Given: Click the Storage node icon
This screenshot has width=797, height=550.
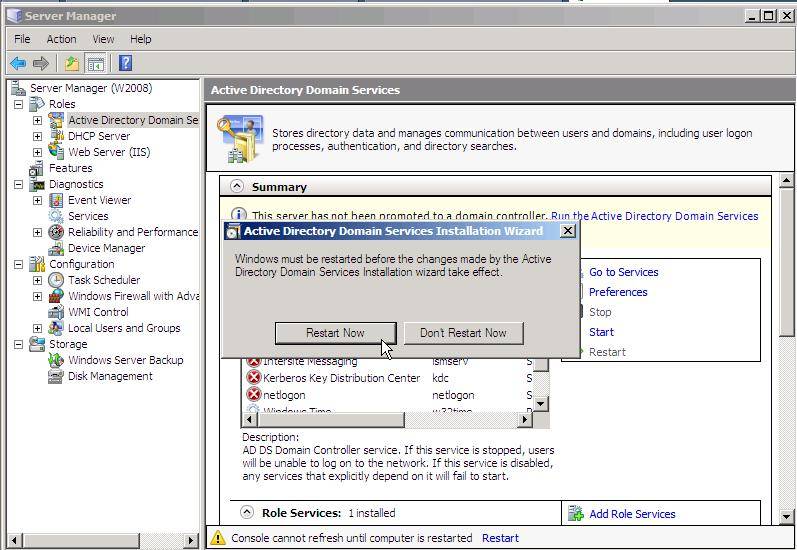Looking at the screenshot, I should coord(37,344).
